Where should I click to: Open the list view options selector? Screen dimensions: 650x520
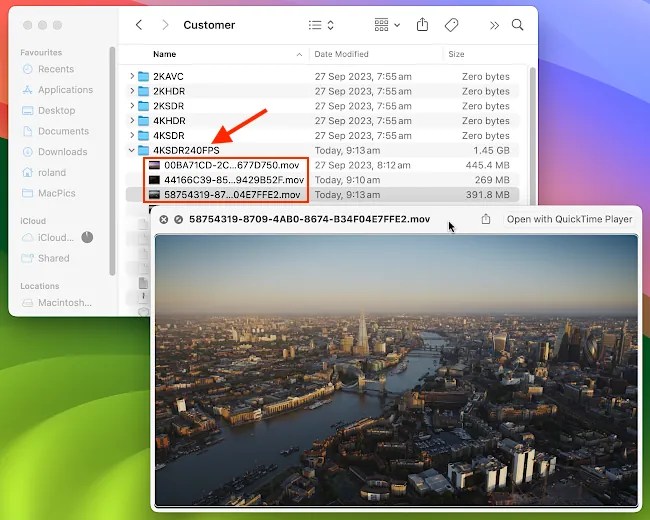pos(321,25)
